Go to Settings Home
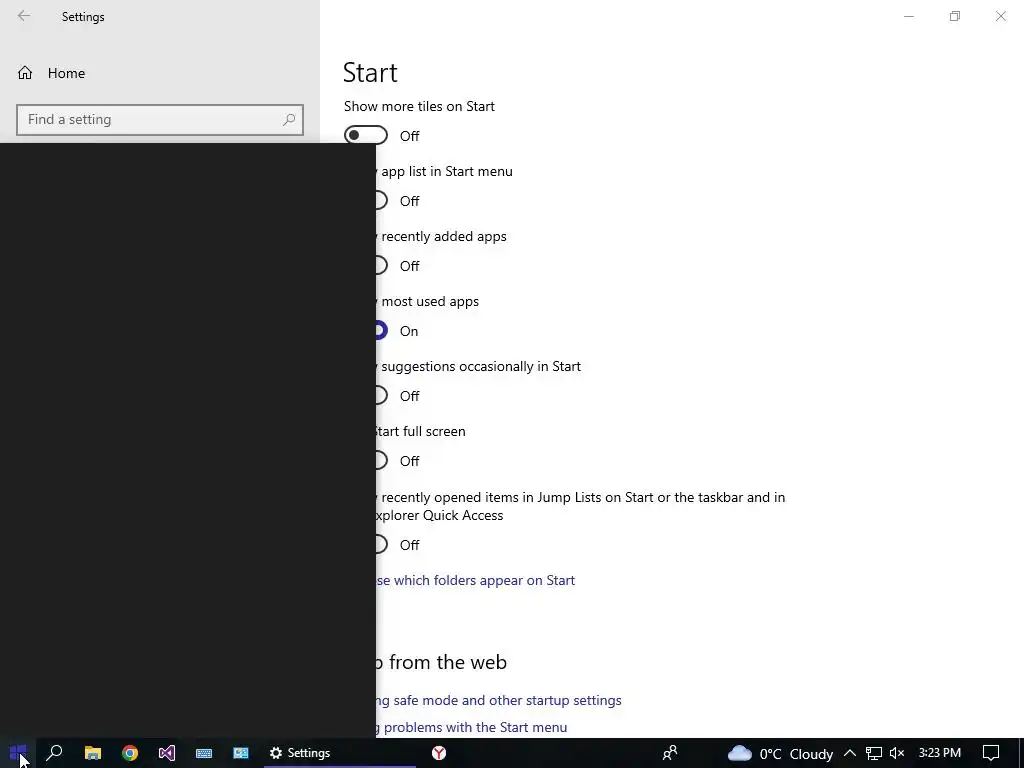 [52, 73]
